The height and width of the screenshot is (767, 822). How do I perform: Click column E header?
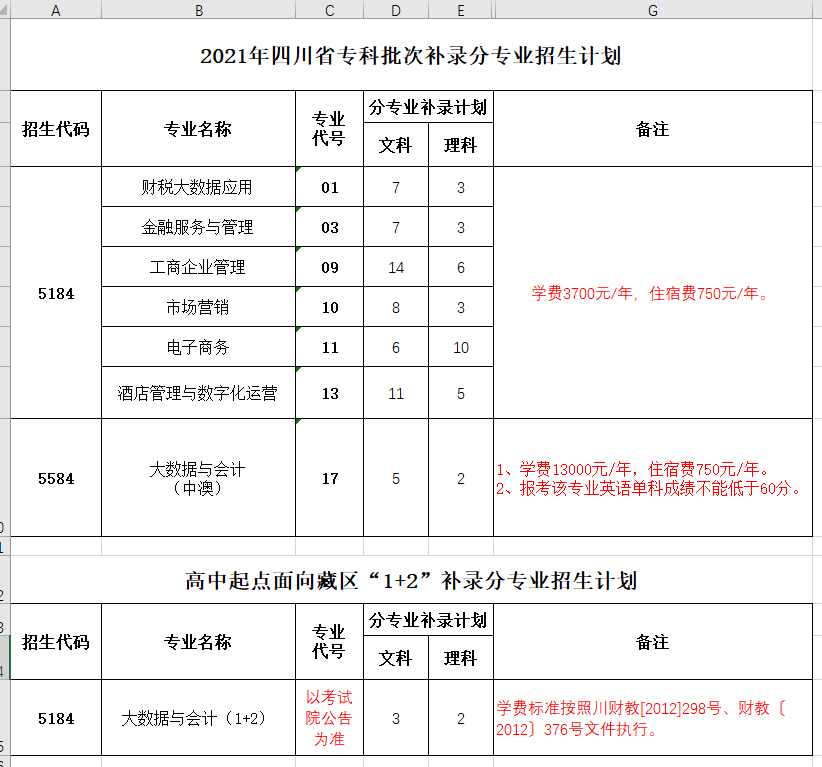click(460, 10)
